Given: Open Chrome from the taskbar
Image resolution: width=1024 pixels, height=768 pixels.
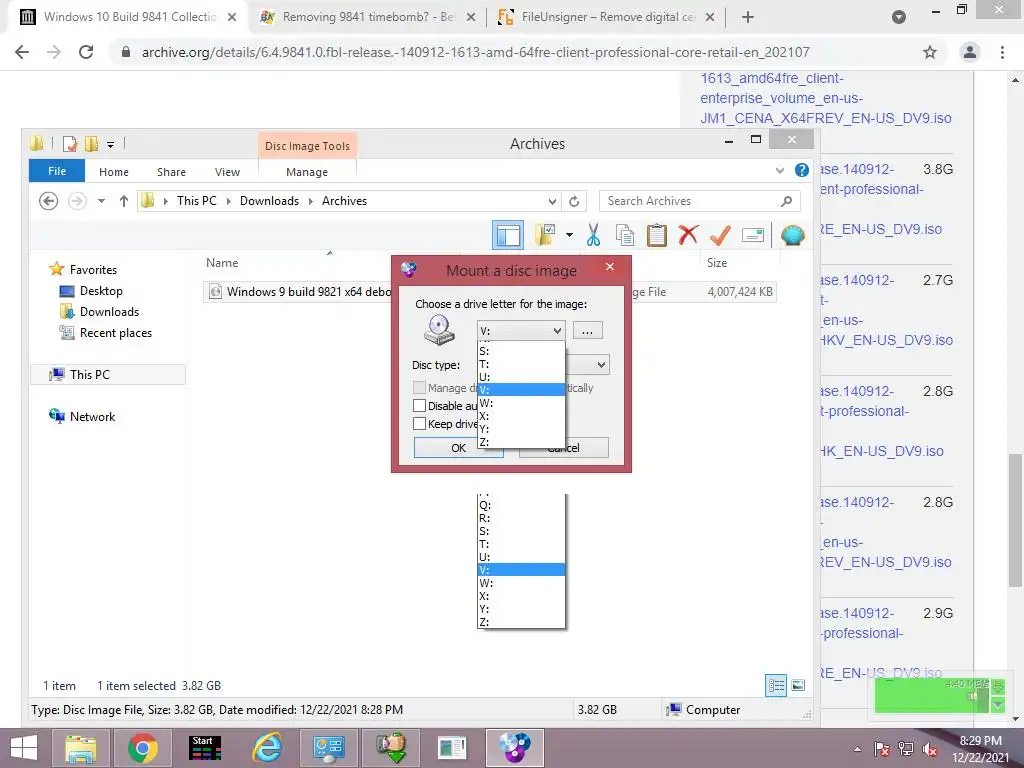Looking at the screenshot, I should click(x=142, y=748).
